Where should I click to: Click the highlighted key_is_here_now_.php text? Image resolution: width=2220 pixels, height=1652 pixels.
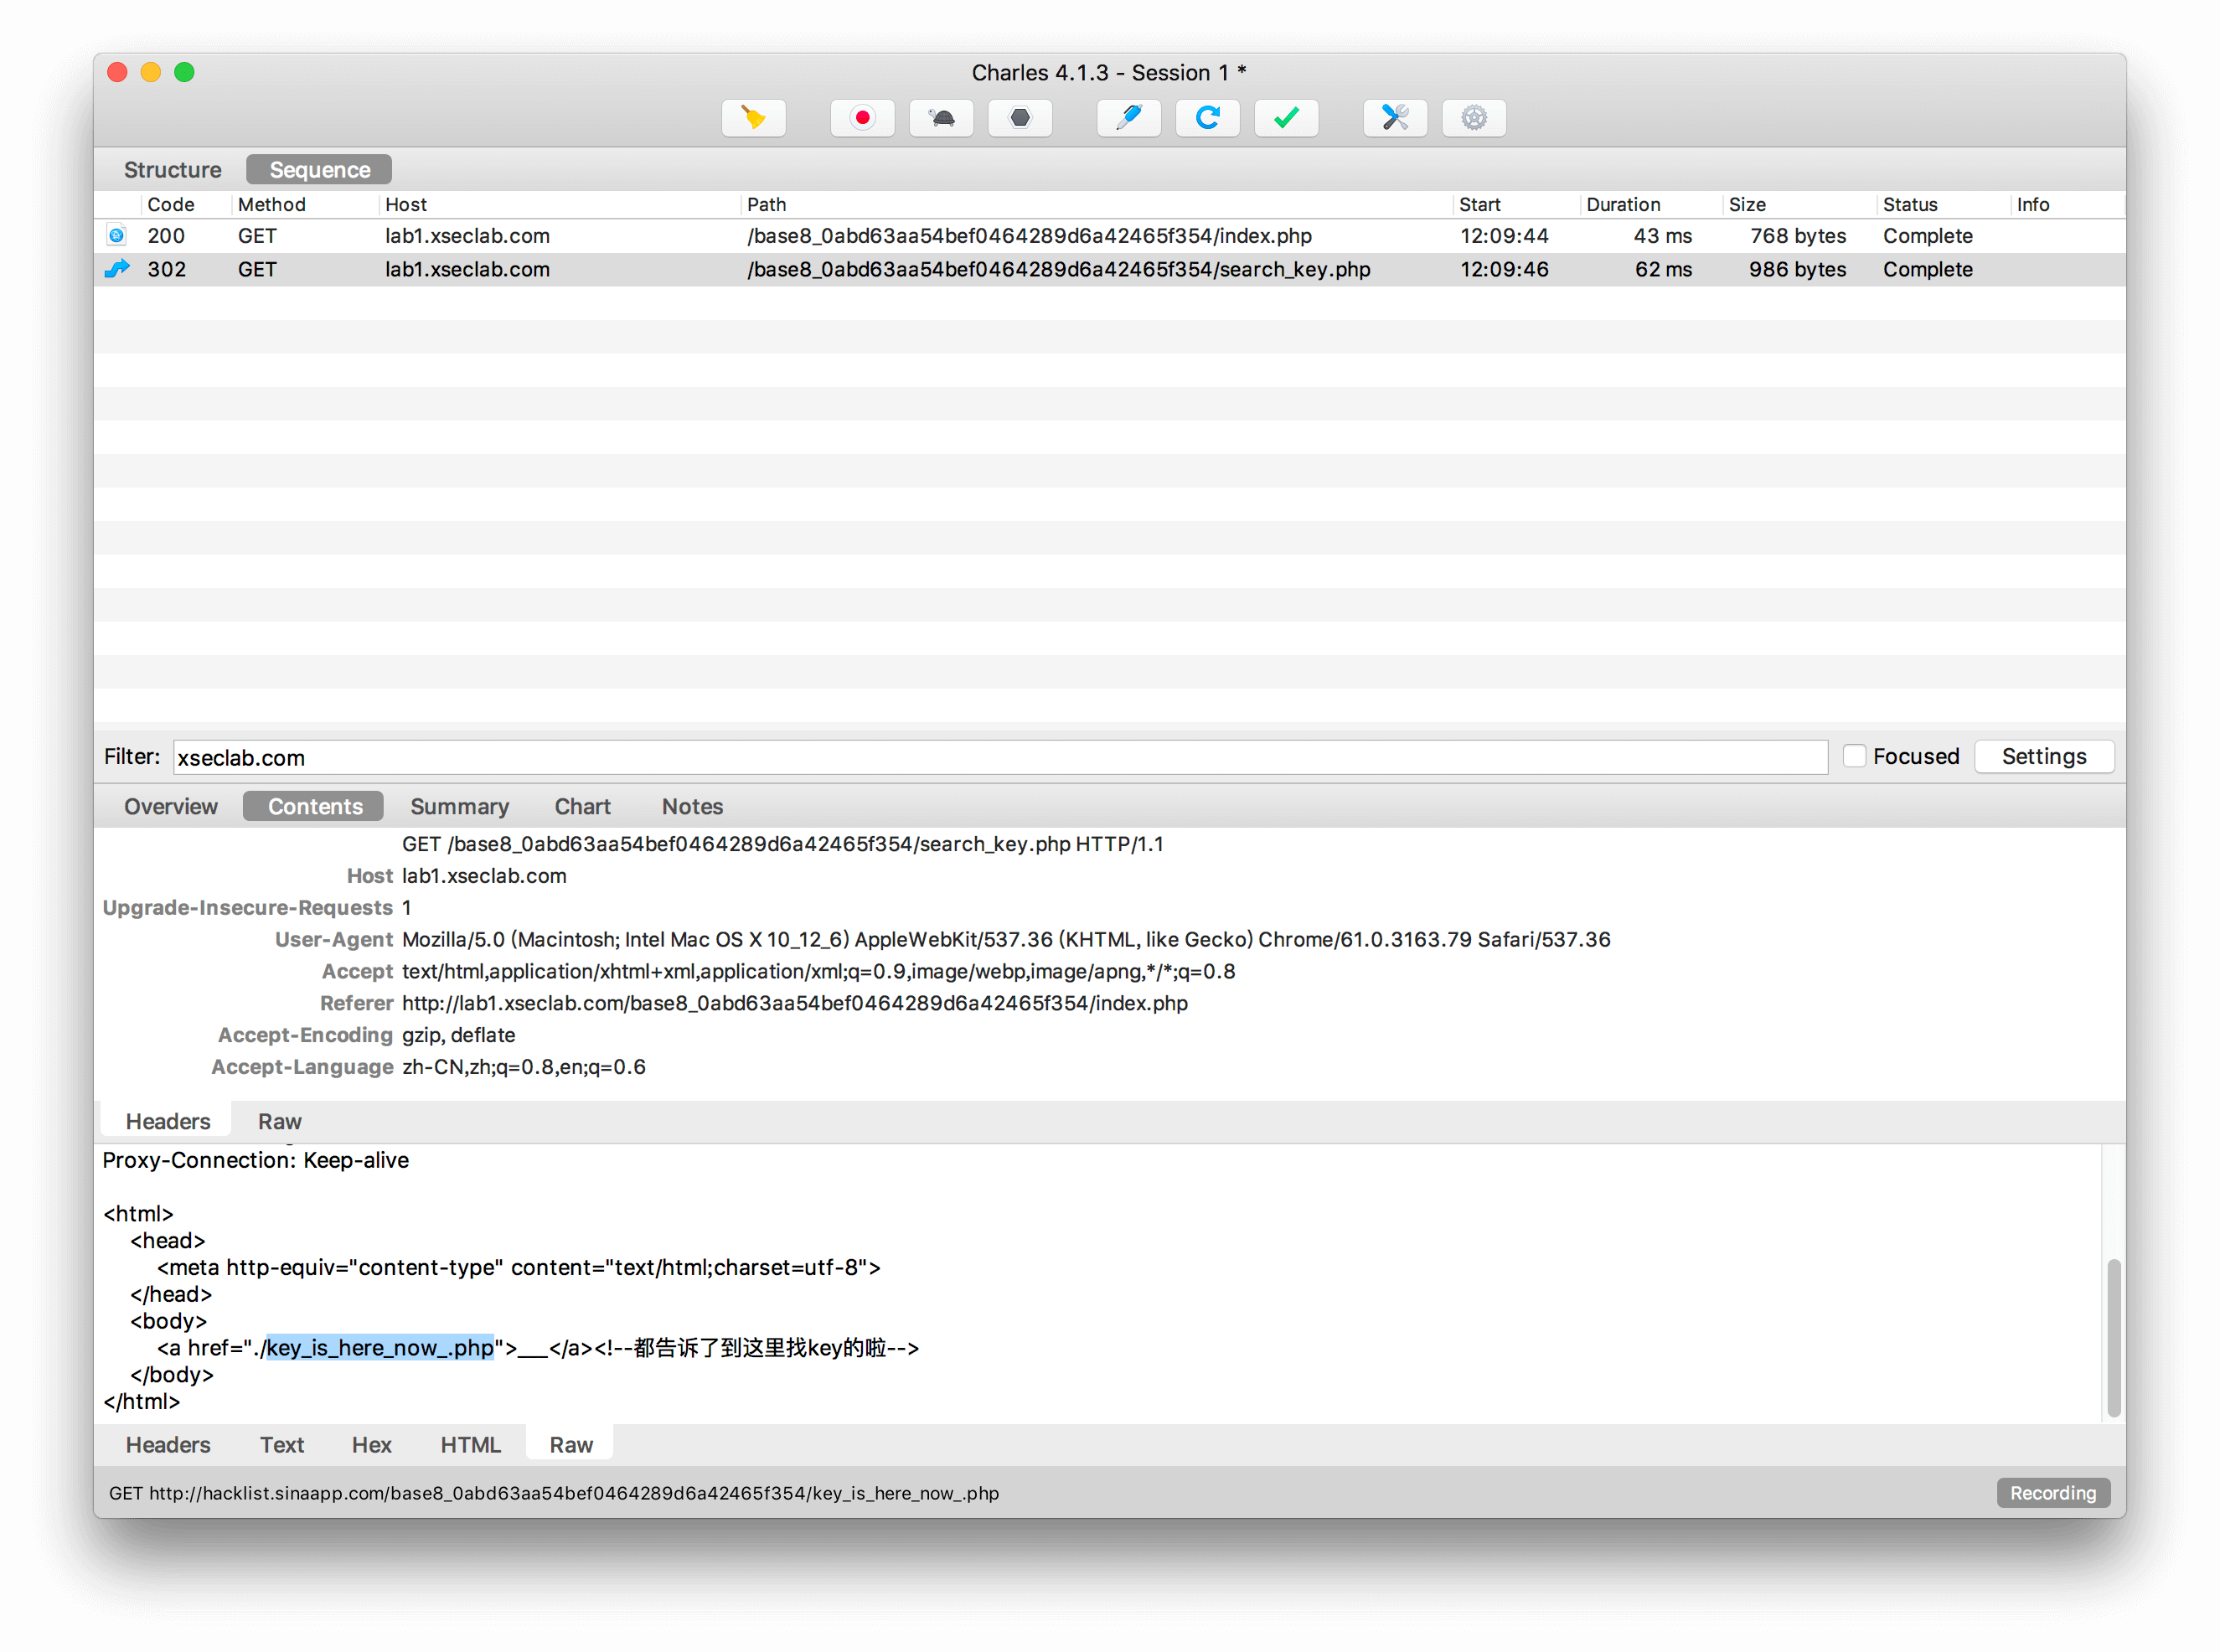tap(380, 1349)
